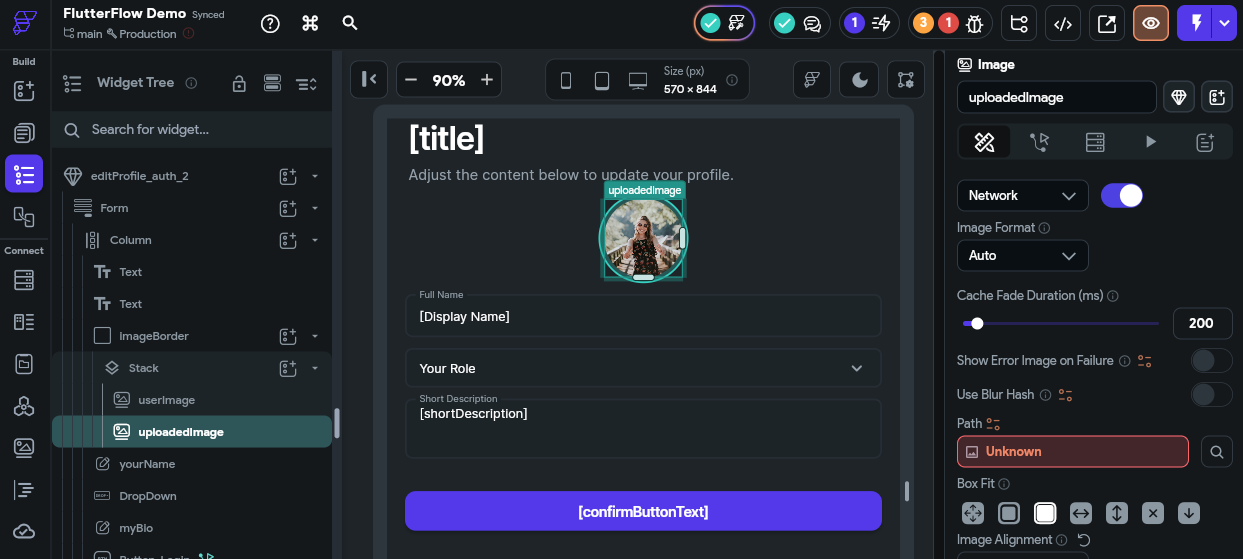Collapse the left panel arrow button
This screenshot has width=1243, height=559.
click(369, 80)
